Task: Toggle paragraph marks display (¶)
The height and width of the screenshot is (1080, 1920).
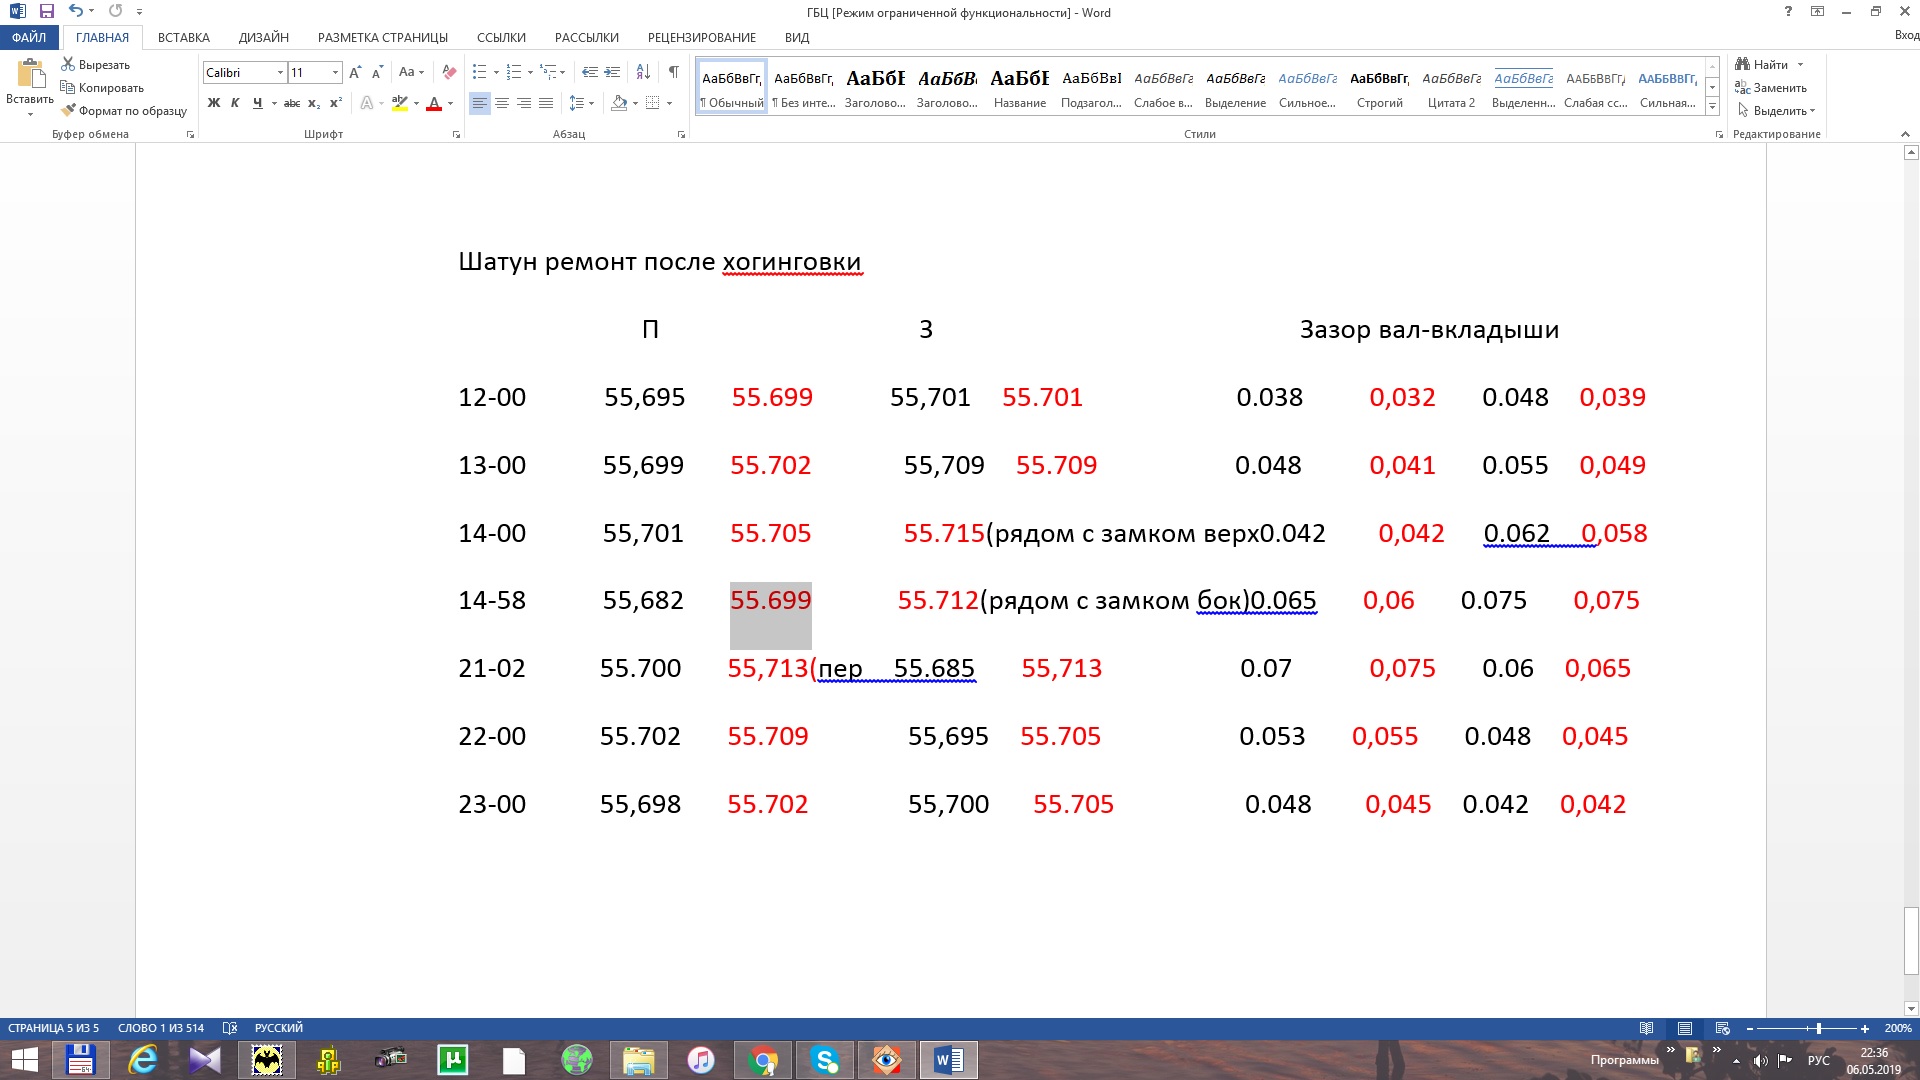Action: (x=674, y=72)
